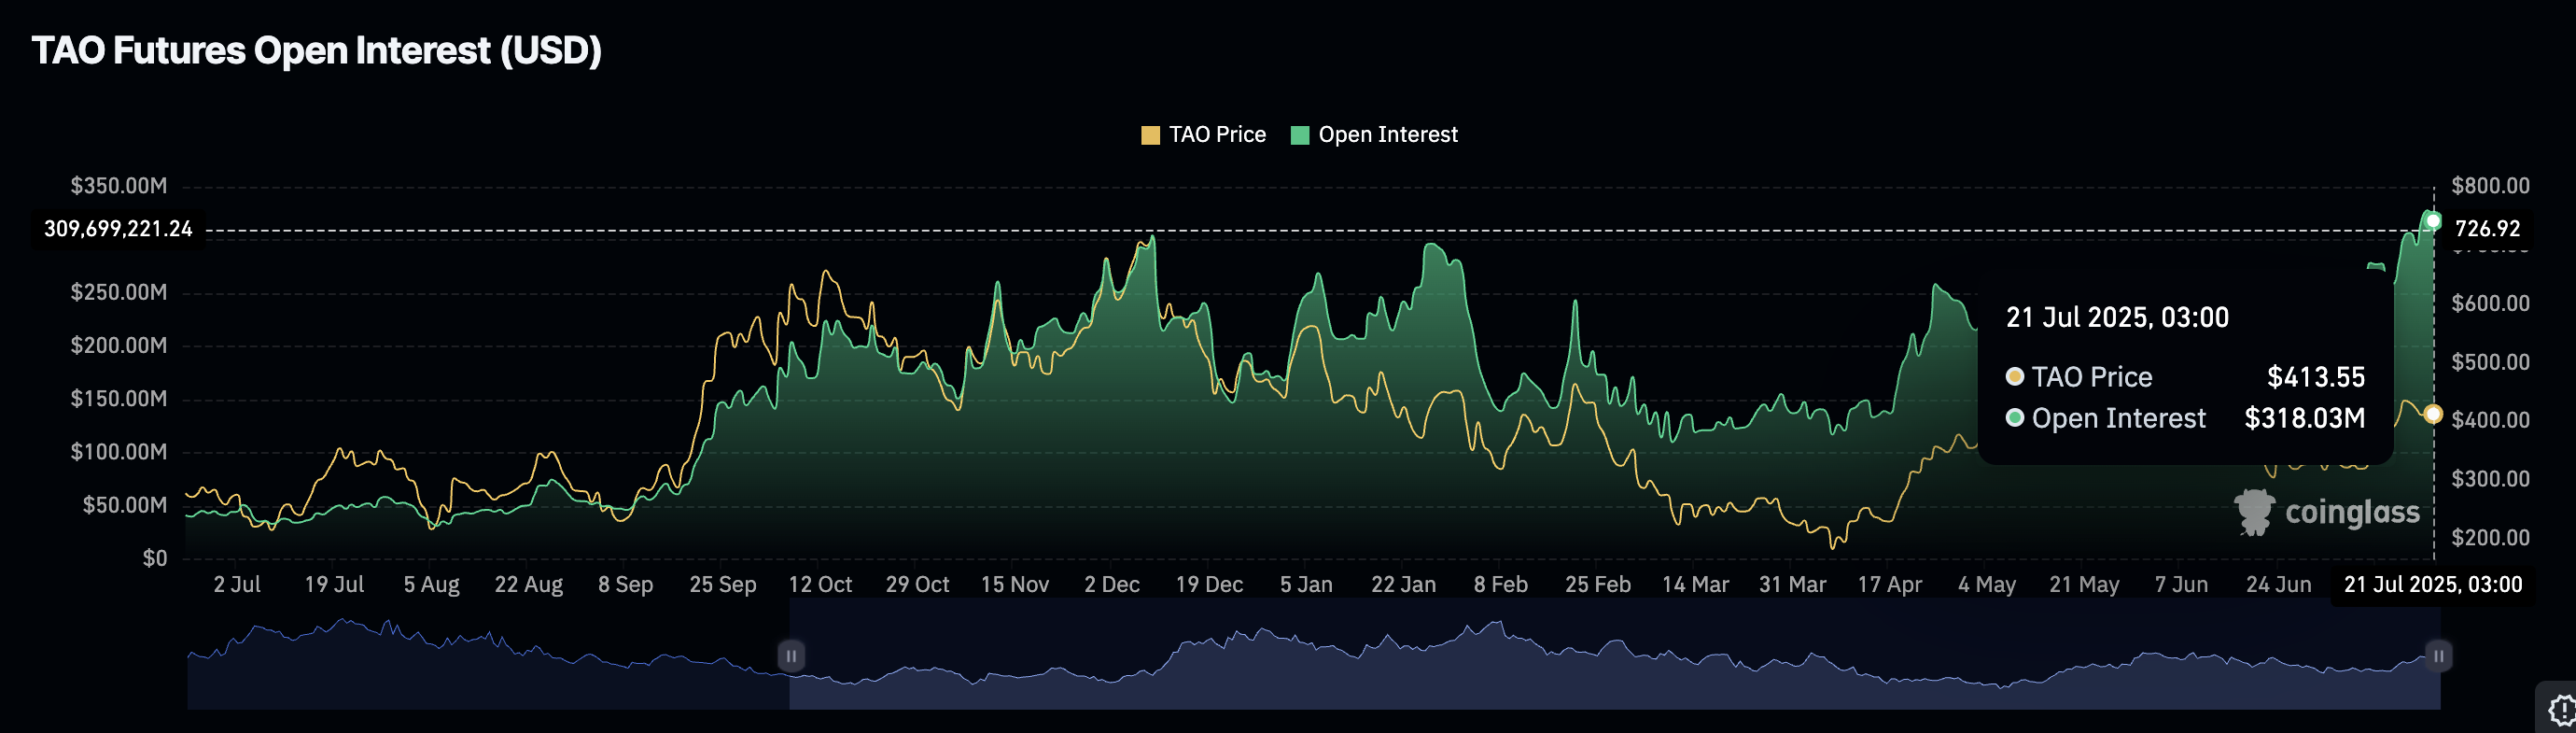Click the yellow TAO Price data point marker
Image resolution: width=2576 pixels, height=733 pixels.
2433,414
